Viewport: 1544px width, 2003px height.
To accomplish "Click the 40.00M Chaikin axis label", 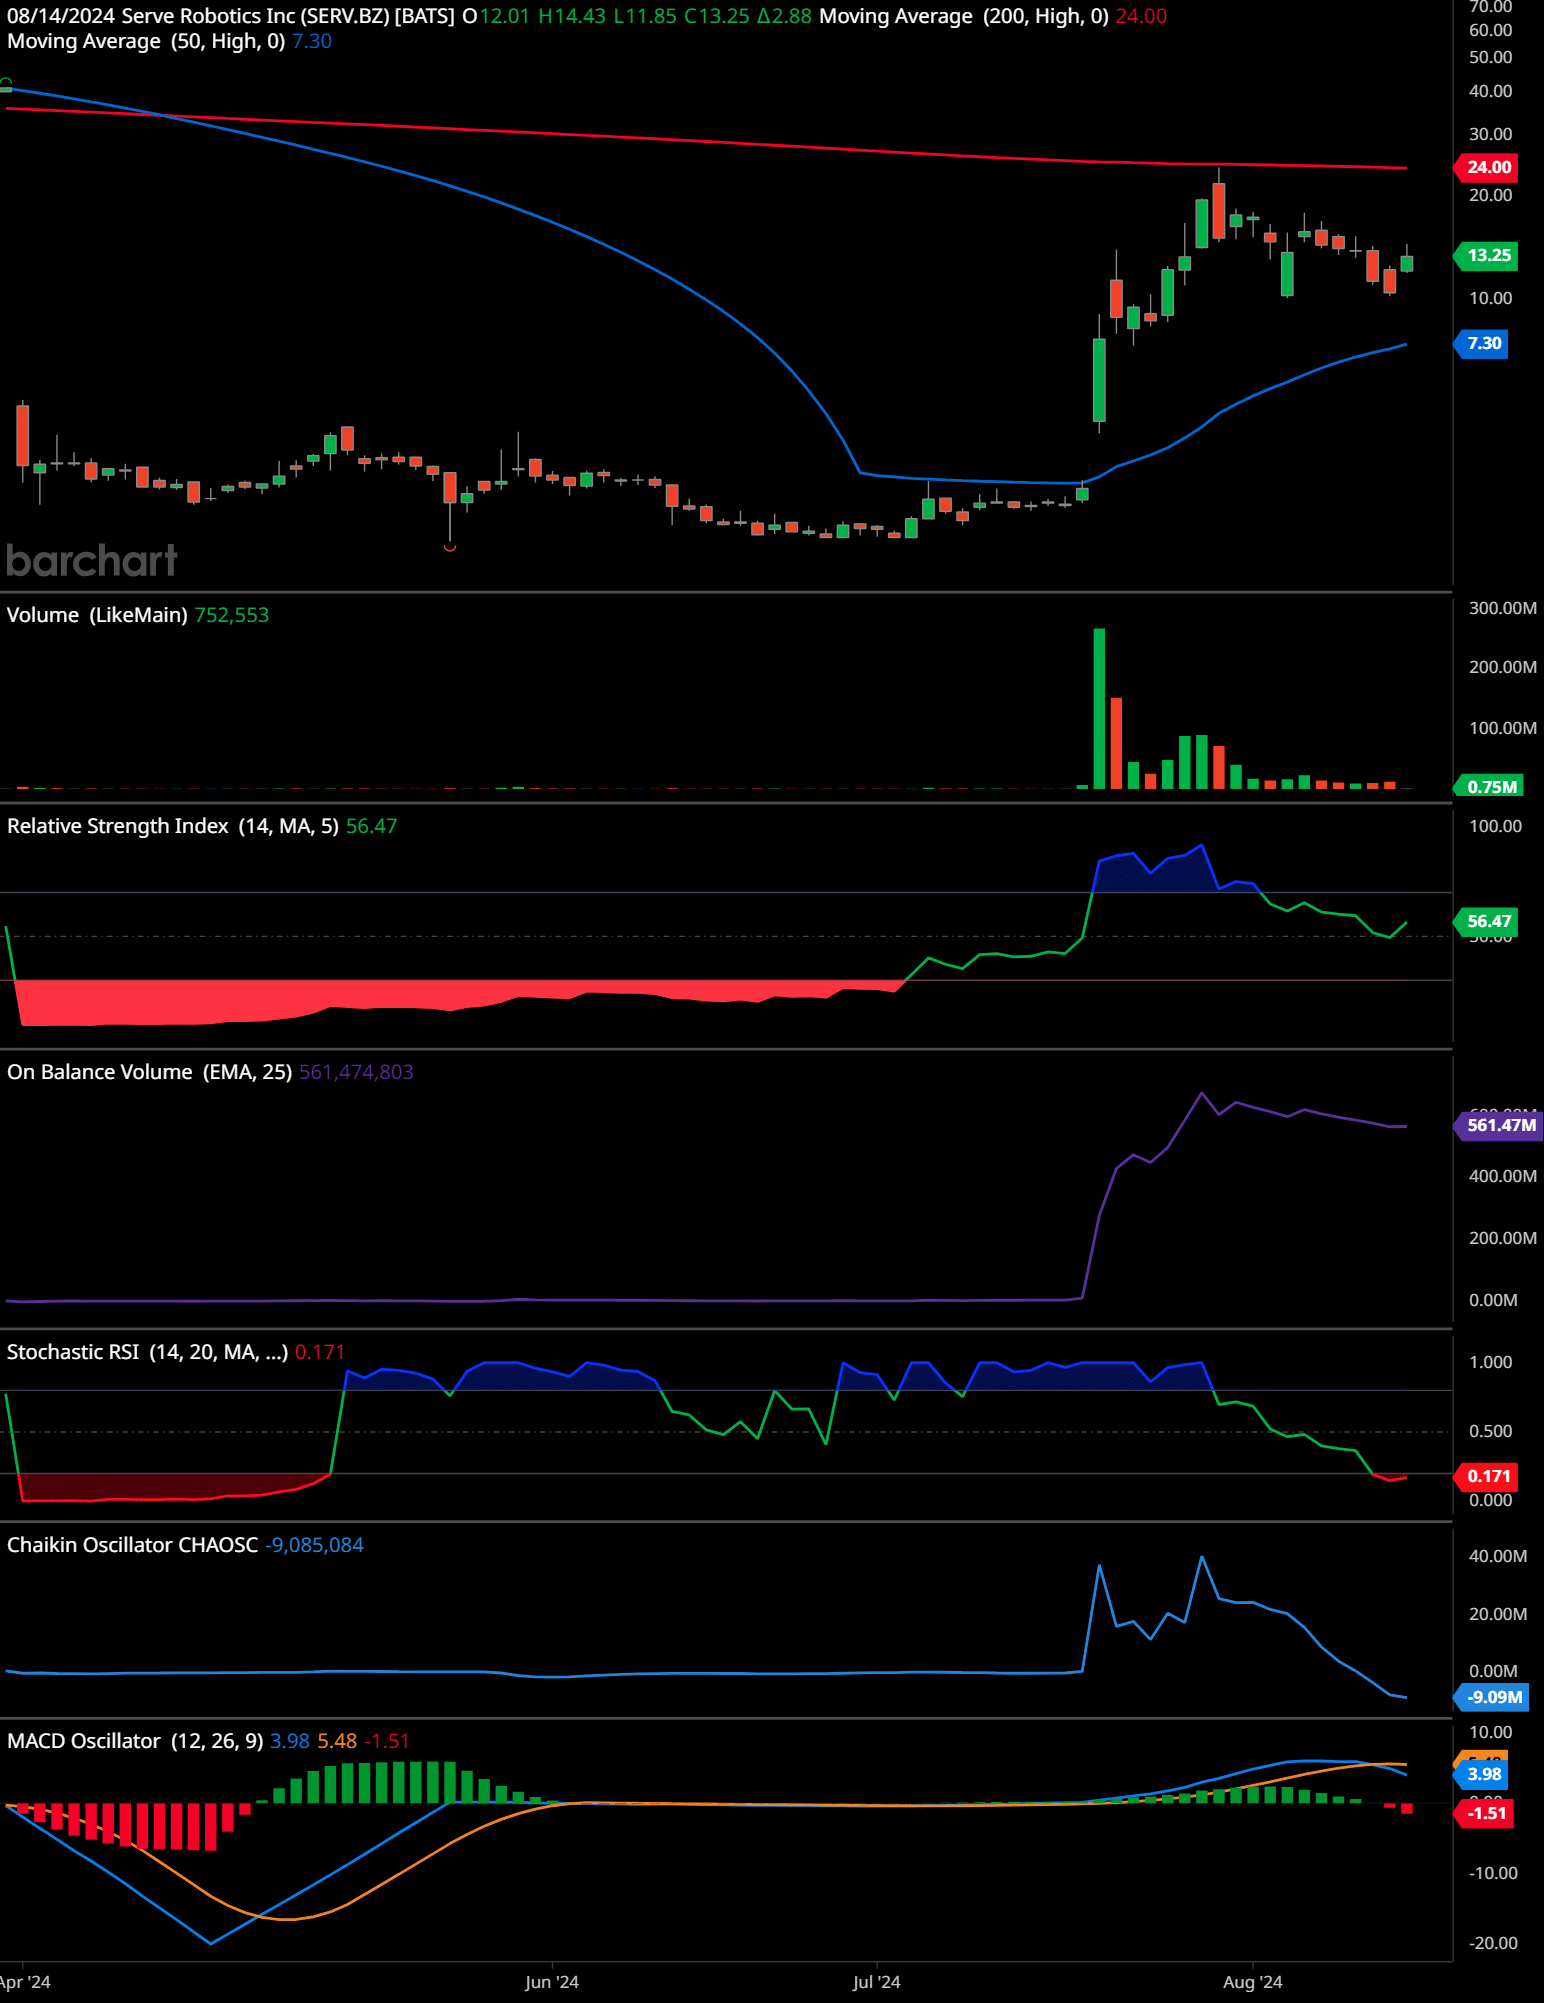I will click(1497, 1556).
